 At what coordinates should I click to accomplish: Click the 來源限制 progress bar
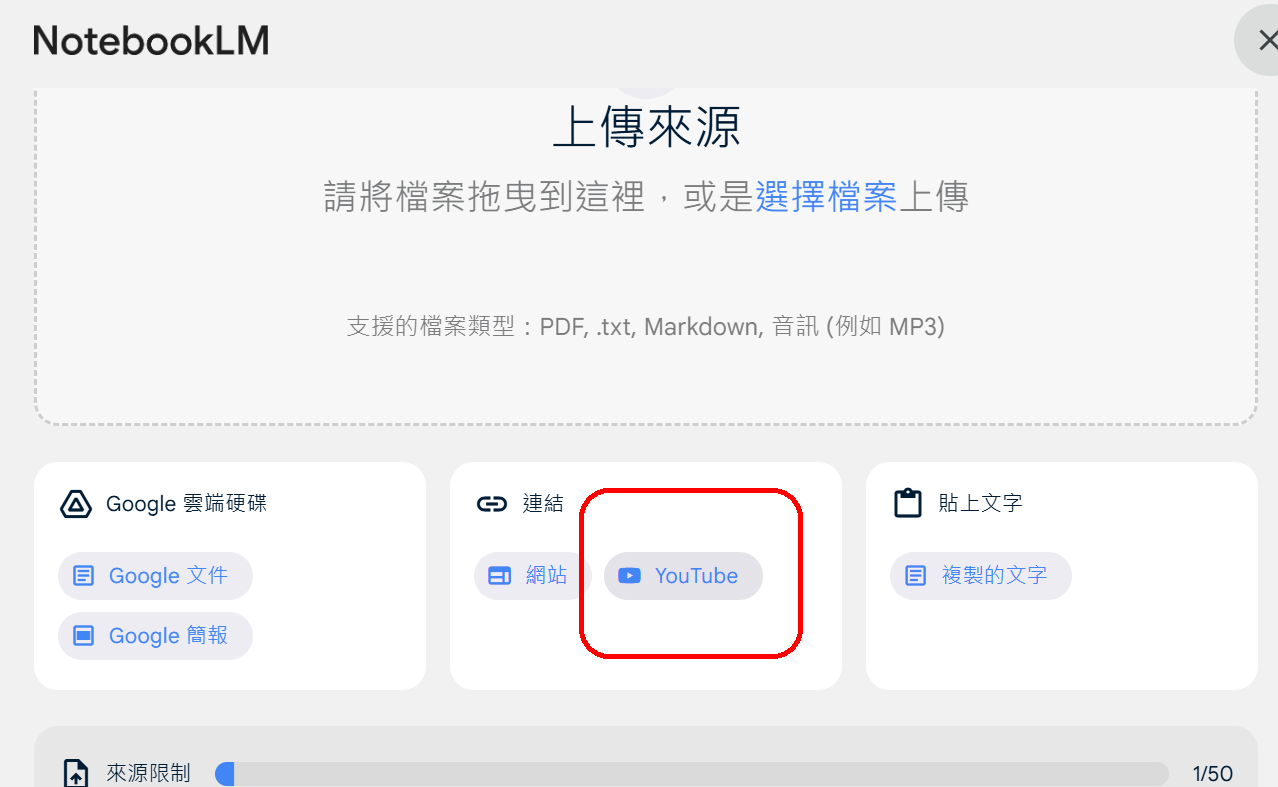691,774
